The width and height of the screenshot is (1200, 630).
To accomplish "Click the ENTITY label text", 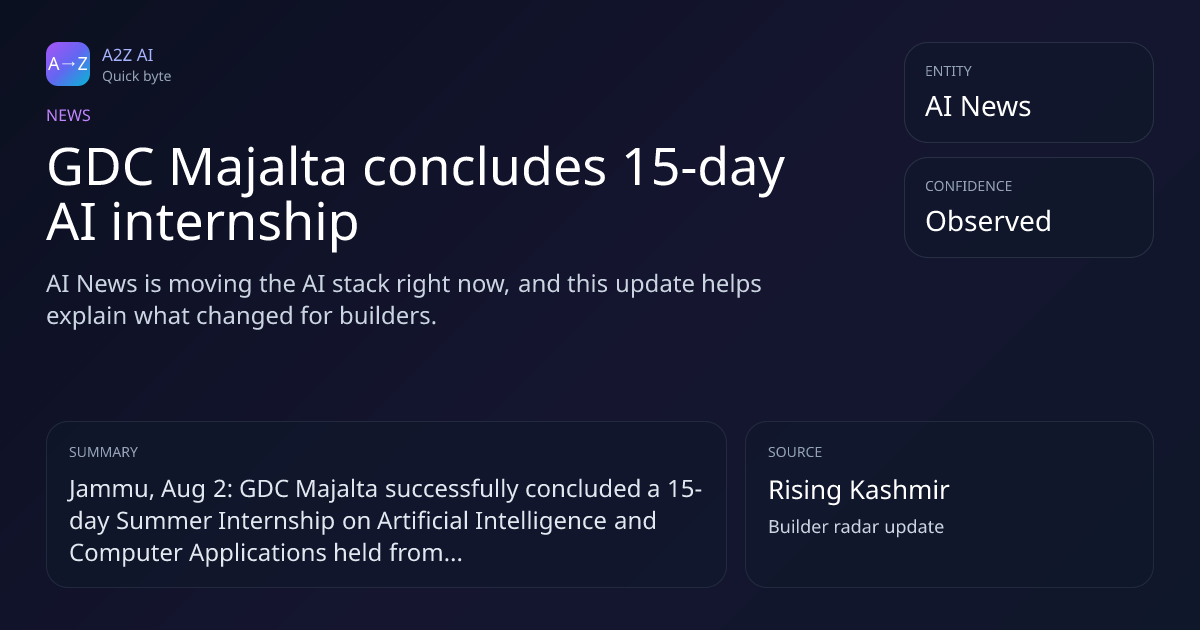I will coord(948,71).
